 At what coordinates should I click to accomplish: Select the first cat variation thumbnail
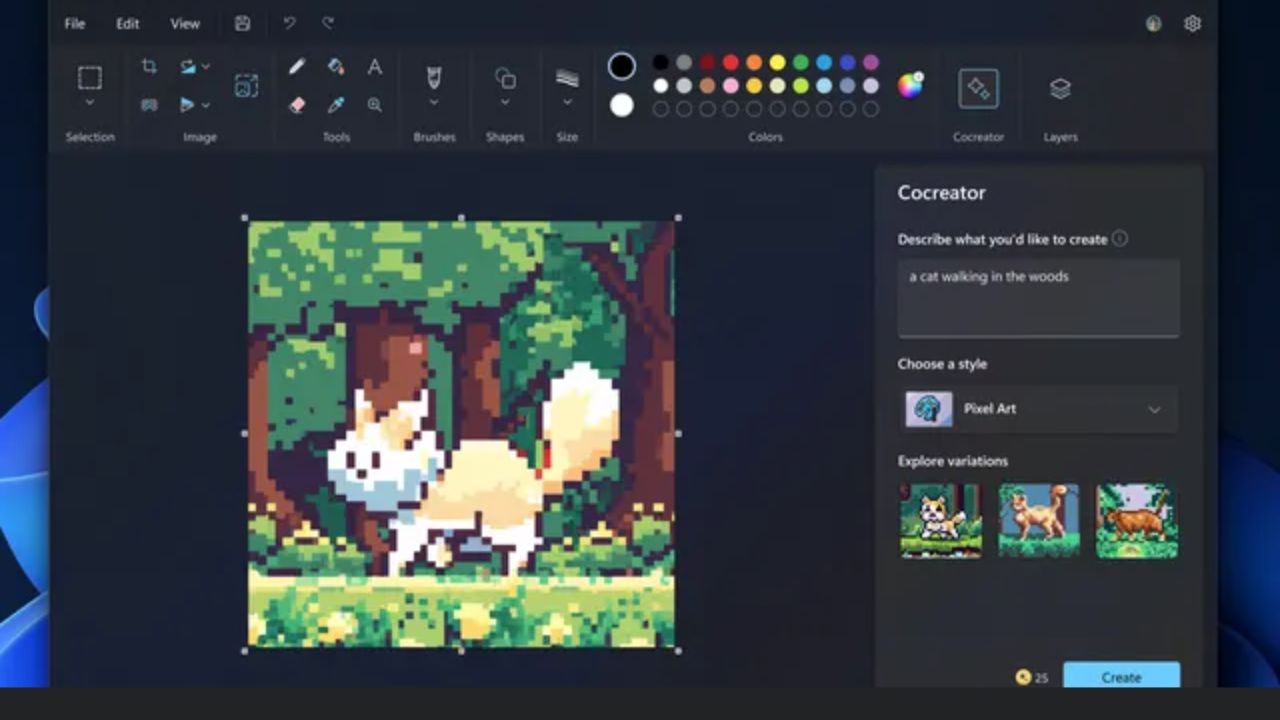940,519
